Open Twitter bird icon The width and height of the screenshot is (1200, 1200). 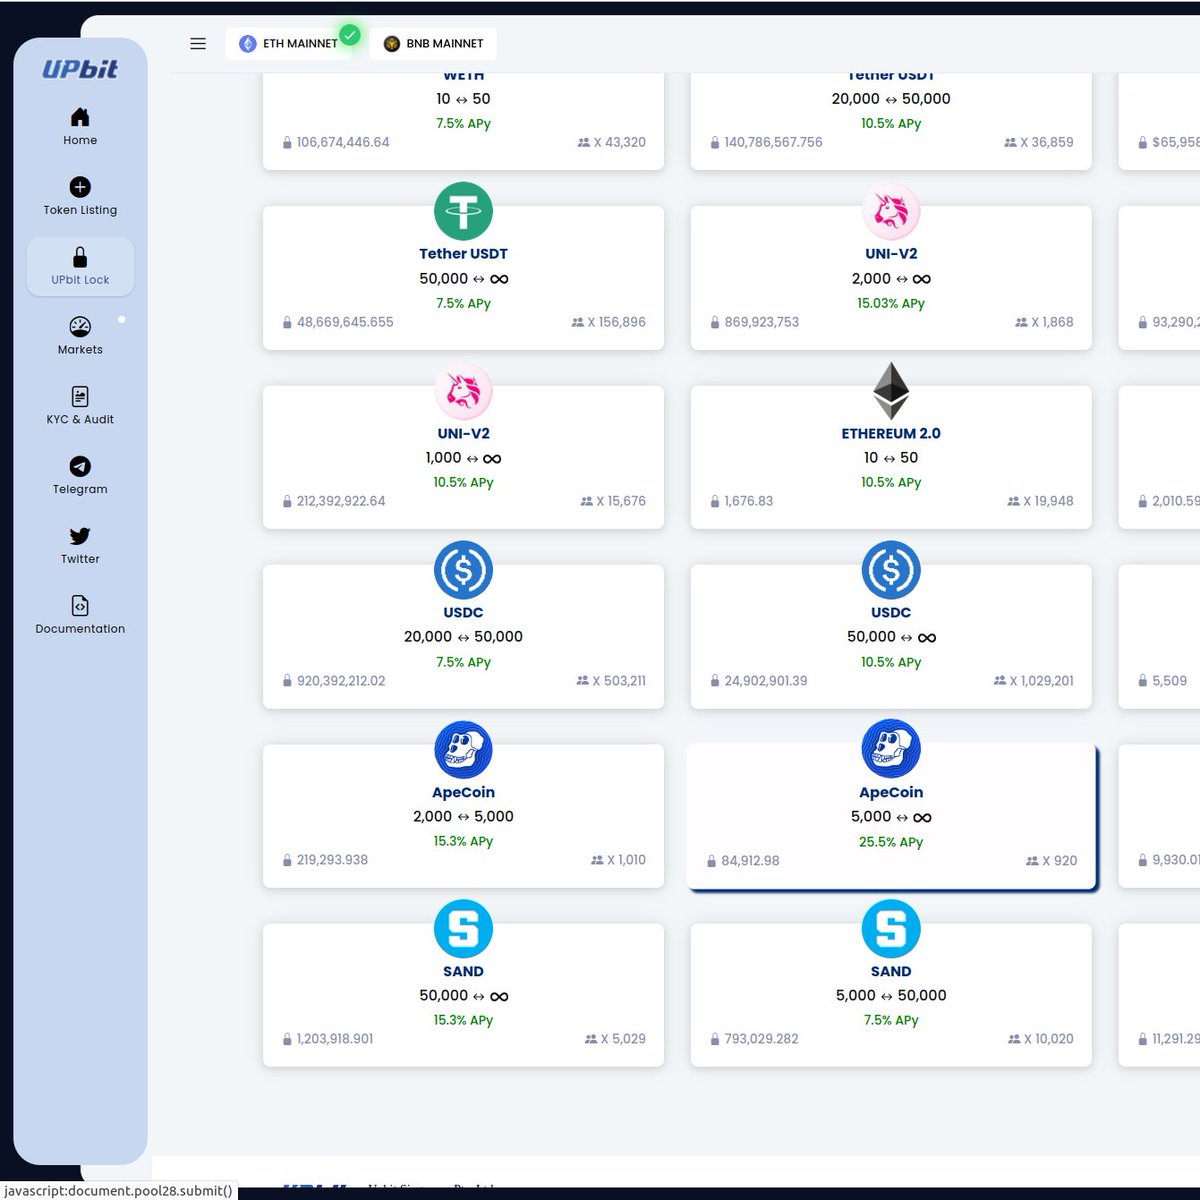tap(80, 536)
